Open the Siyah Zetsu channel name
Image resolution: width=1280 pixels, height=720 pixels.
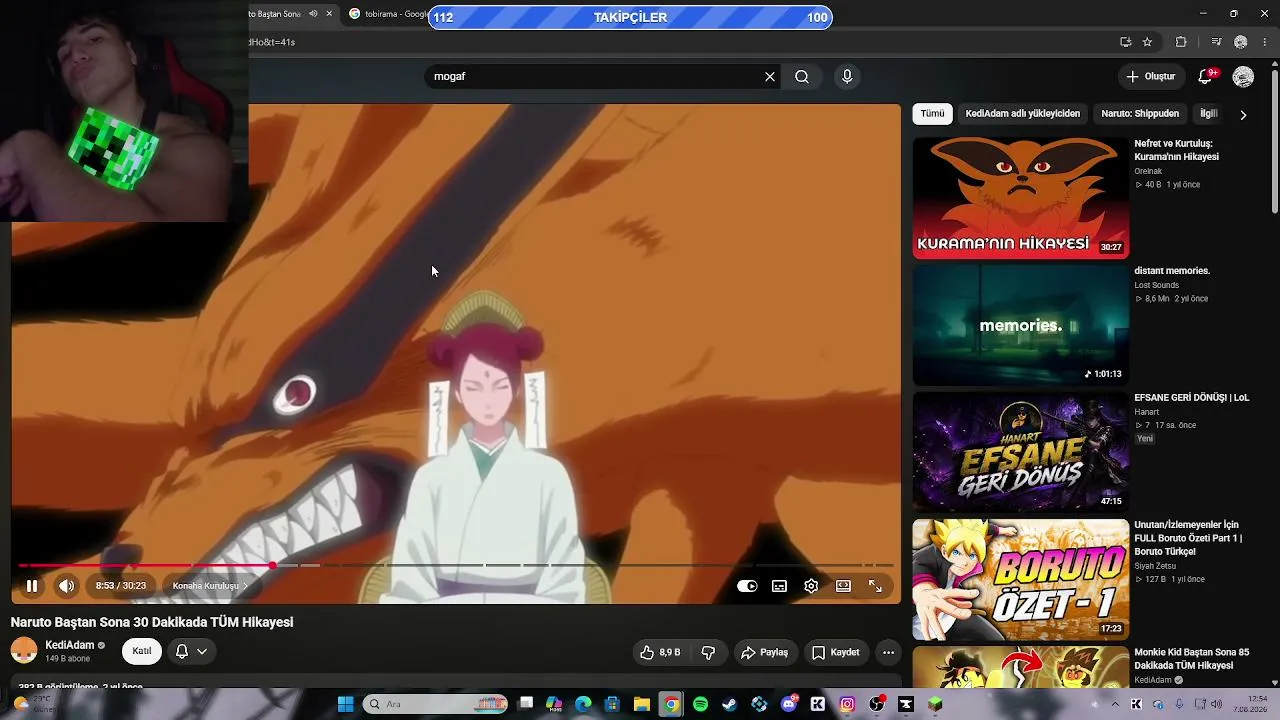click(x=1155, y=566)
